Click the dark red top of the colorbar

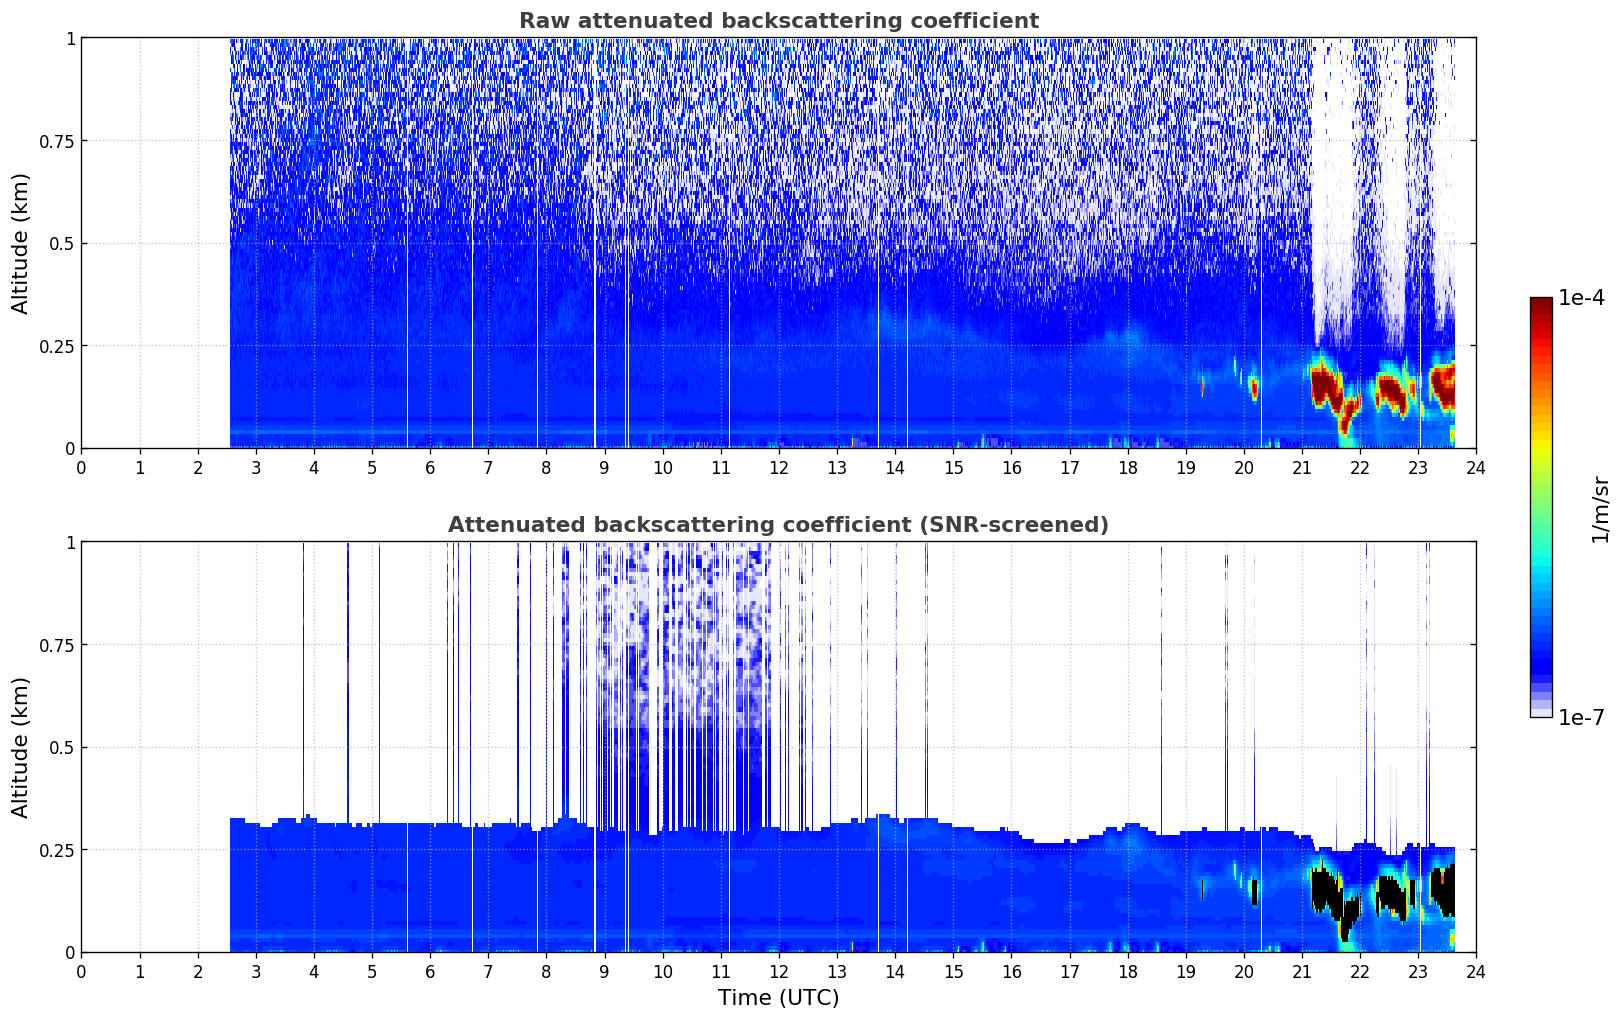[x=1540, y=304]
